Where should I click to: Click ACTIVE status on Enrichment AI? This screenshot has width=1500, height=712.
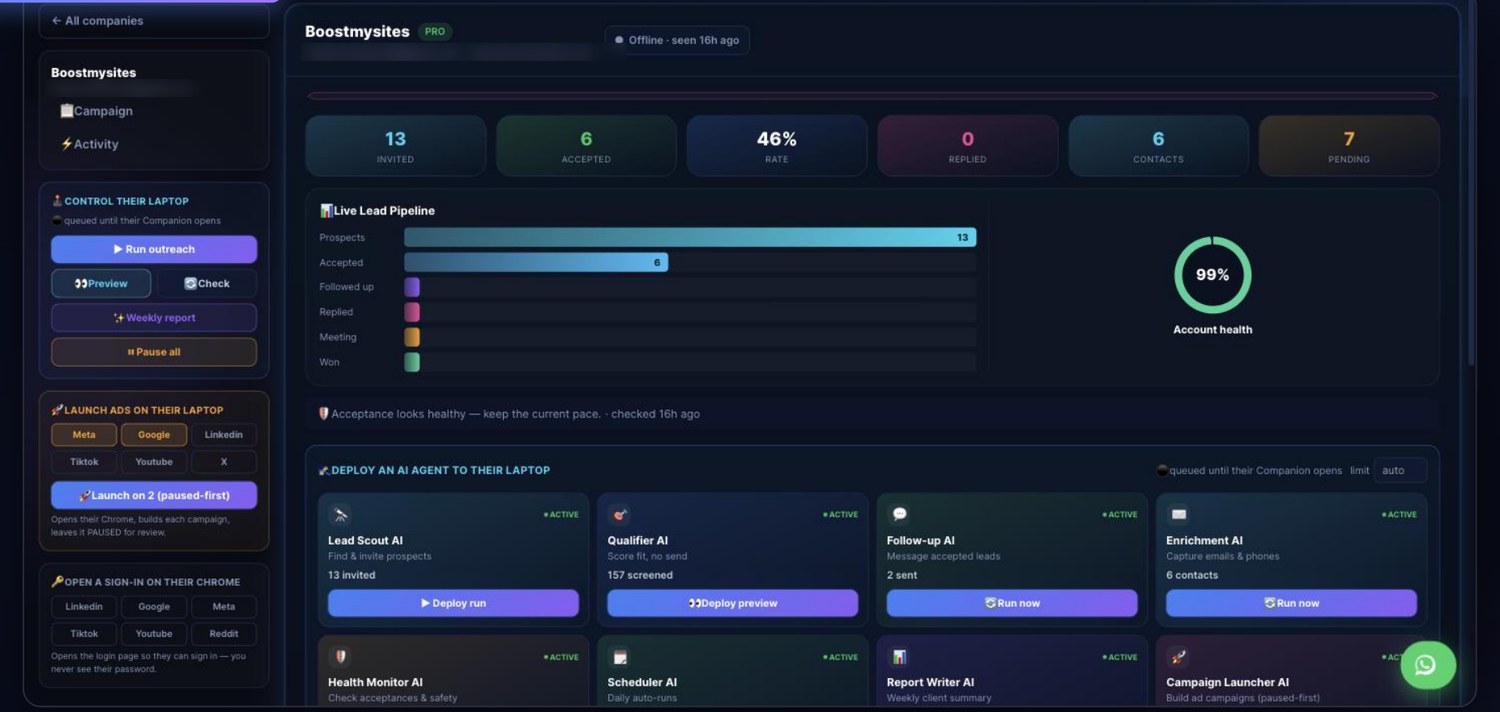(x=1399, y=515)
